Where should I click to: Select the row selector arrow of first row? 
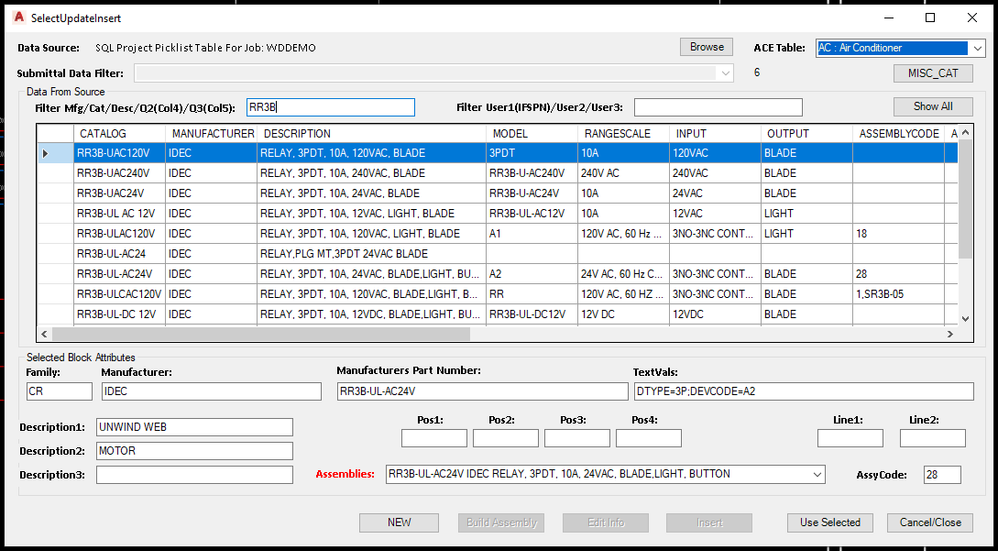point(55,153)
